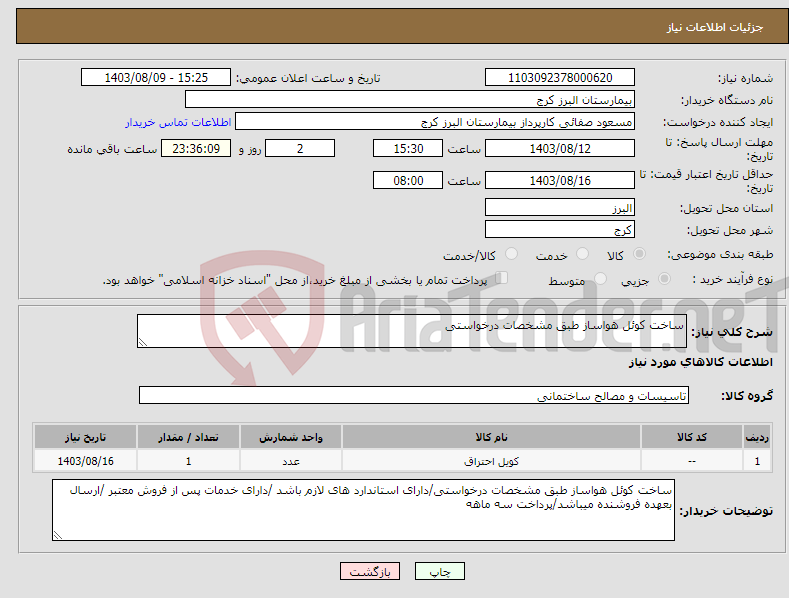Click the delivery city field کرج
The width and height of the screenshot is (789, 598).
[560, 230]
